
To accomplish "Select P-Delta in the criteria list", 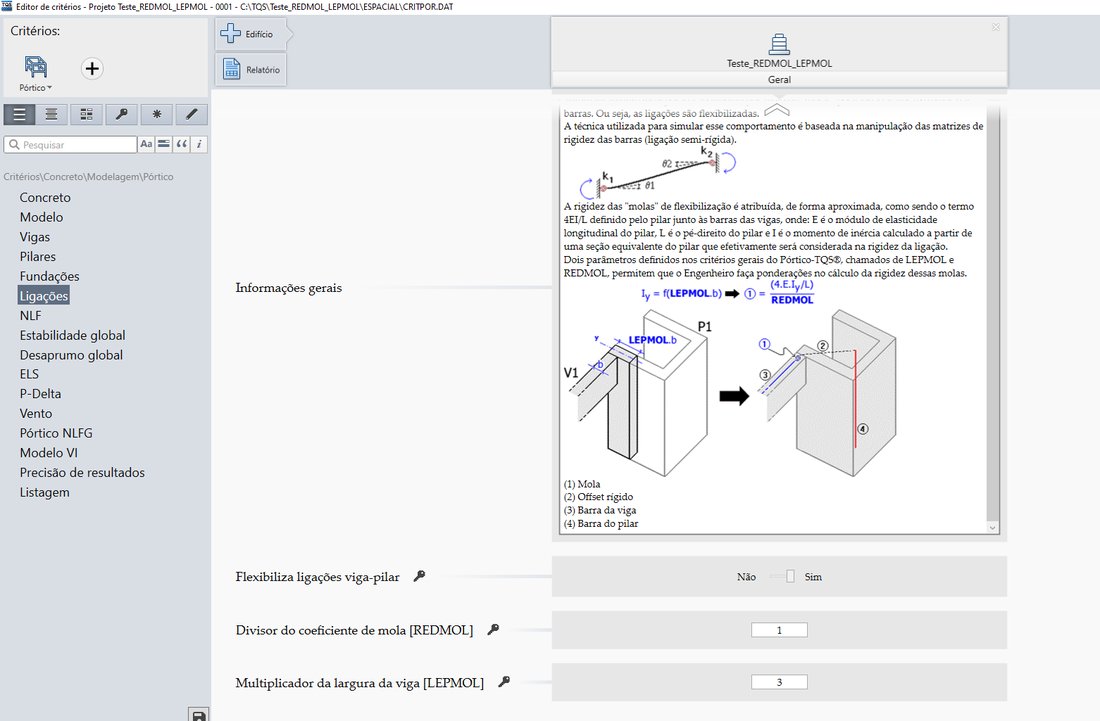I will coord(40,394).
